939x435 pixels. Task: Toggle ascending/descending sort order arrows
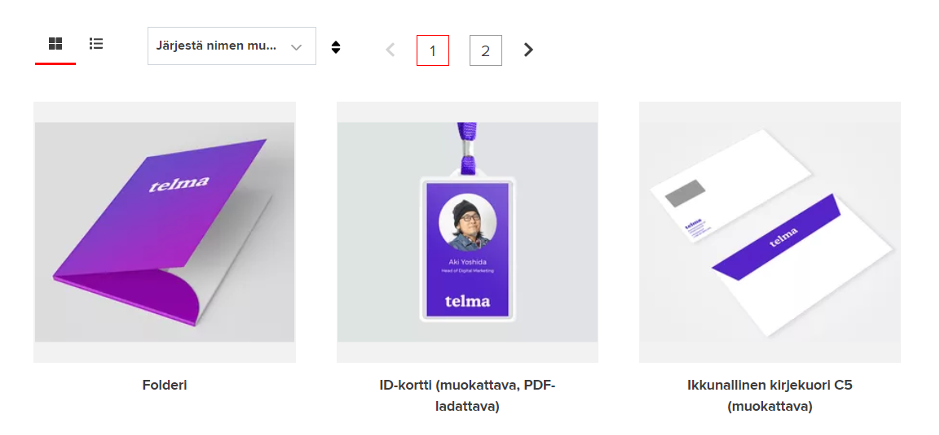pos(336,47)
